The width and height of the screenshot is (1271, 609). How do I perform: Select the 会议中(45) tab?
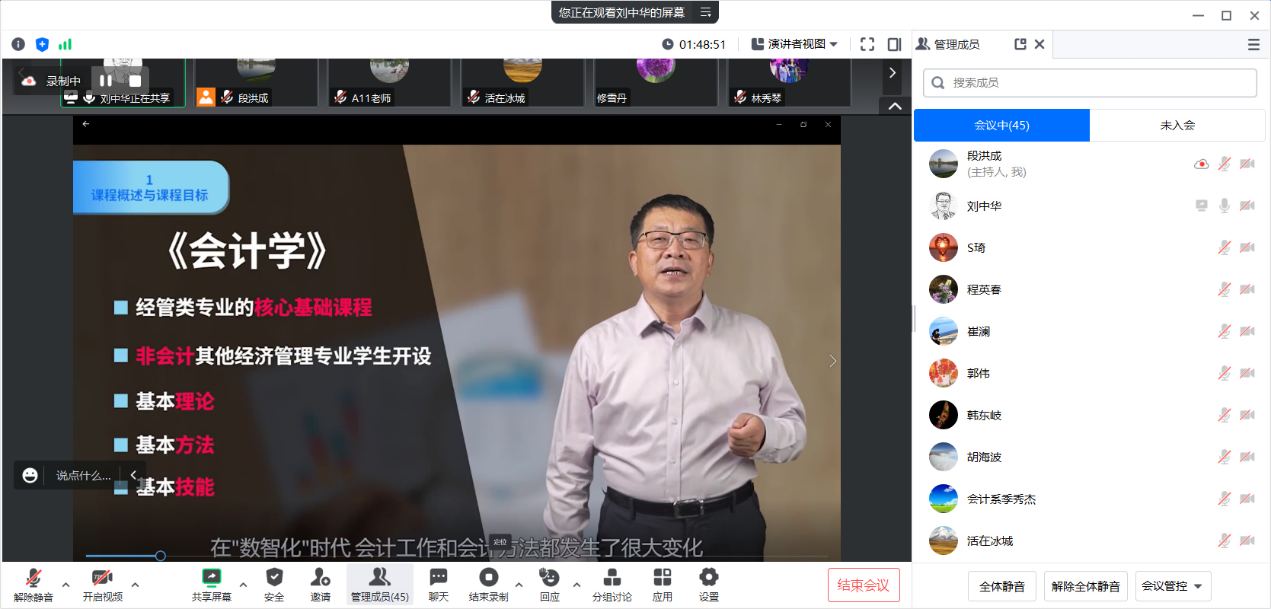coord(1001,125)
